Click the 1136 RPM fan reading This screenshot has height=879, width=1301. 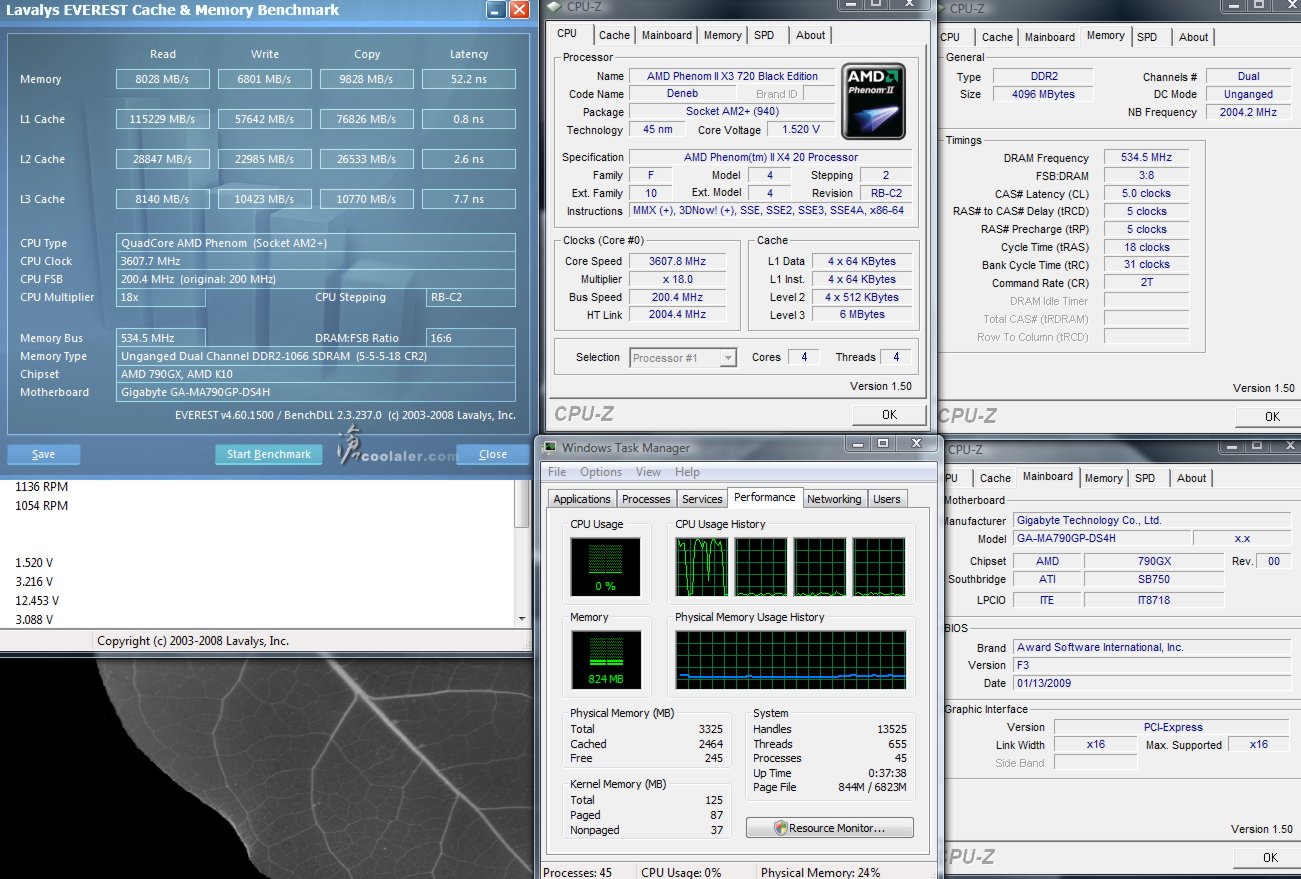coord(41,487)
